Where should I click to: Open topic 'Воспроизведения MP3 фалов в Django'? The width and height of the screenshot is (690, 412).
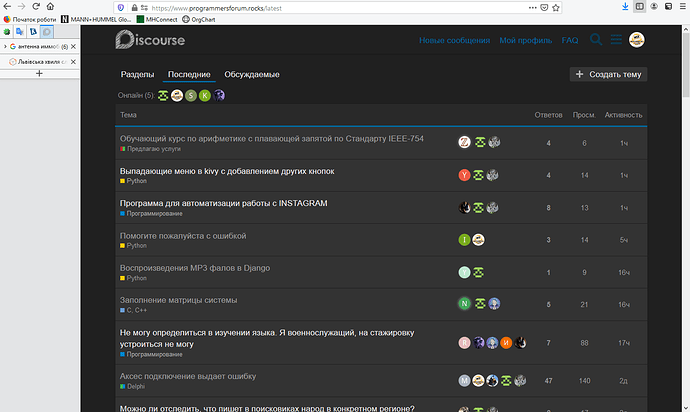(x=195, y=268)
